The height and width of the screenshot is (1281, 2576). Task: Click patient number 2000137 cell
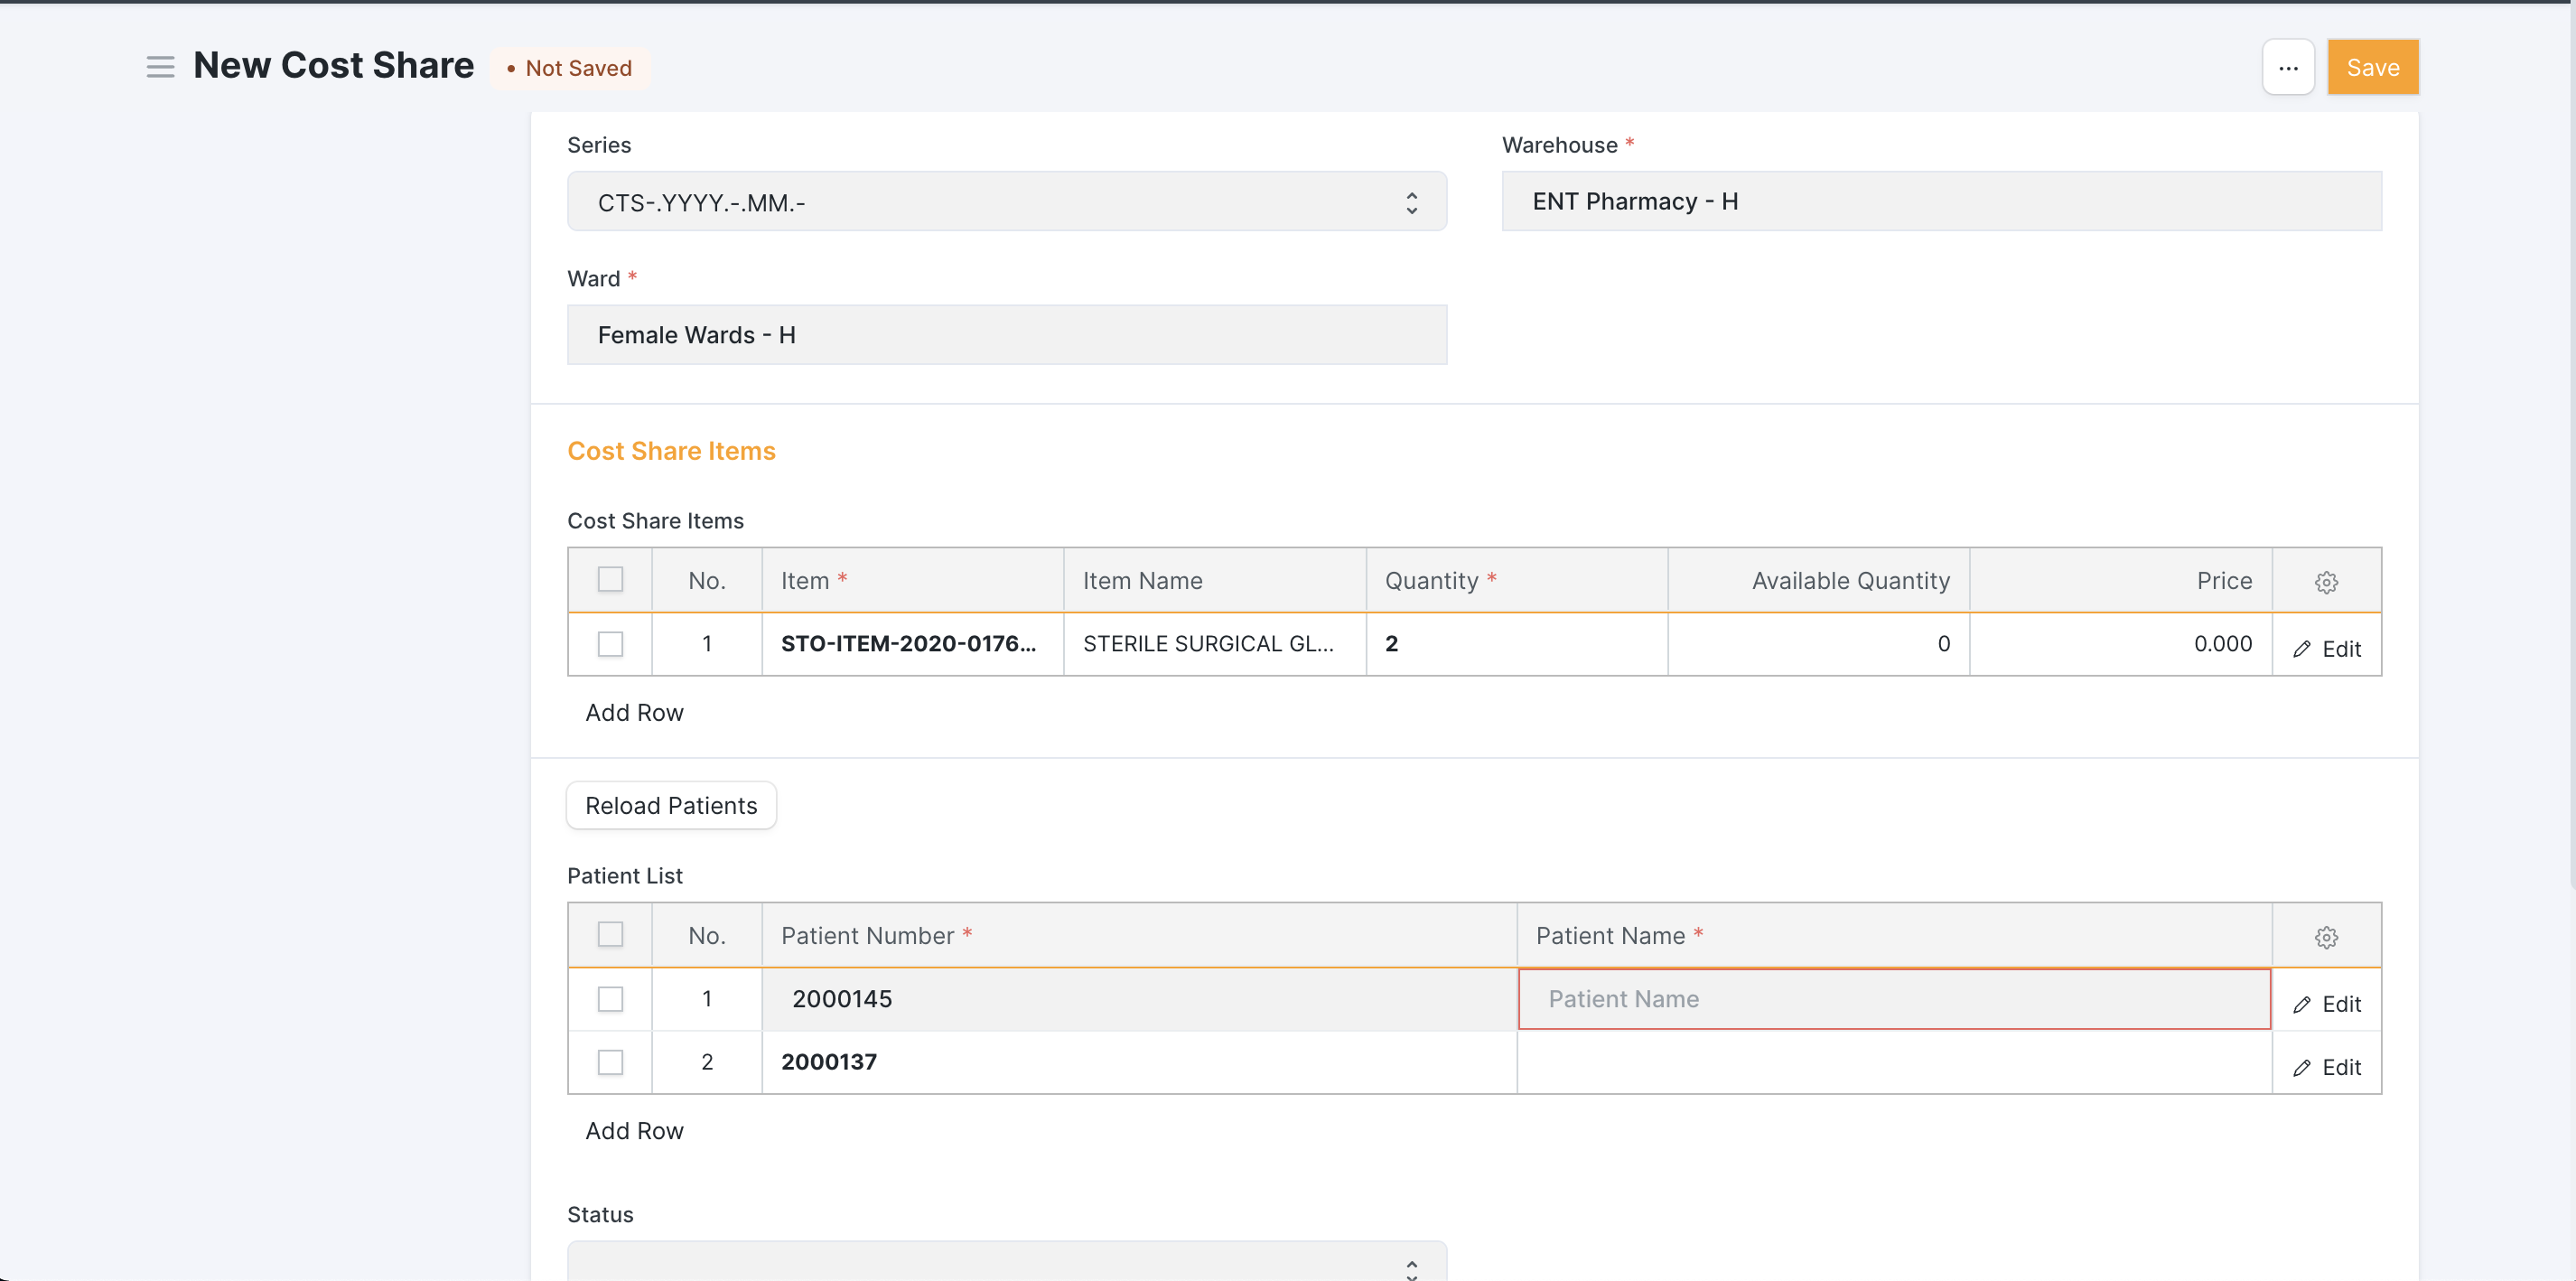(x=1139, y=1061)
